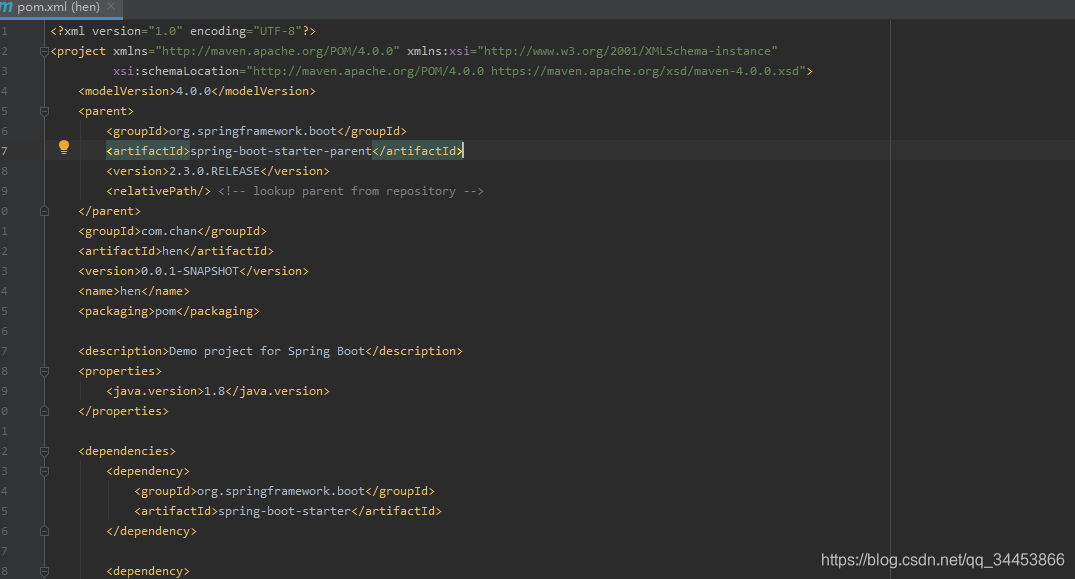Click the relativePath tag
This screenshot has width=1075, height=579.
click(158, 190)
